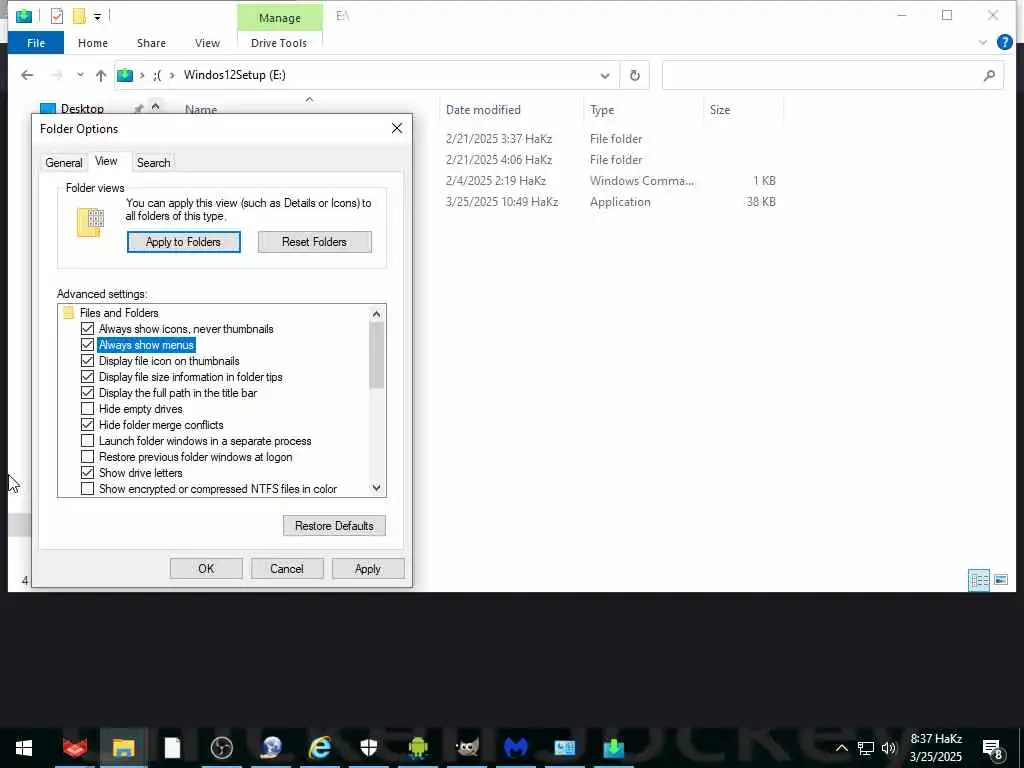Image resolution: width=1024 pixels, height=768 pixels.
Task: Uncheck Always show icons, never thumbnails
Action: point(88,328)
